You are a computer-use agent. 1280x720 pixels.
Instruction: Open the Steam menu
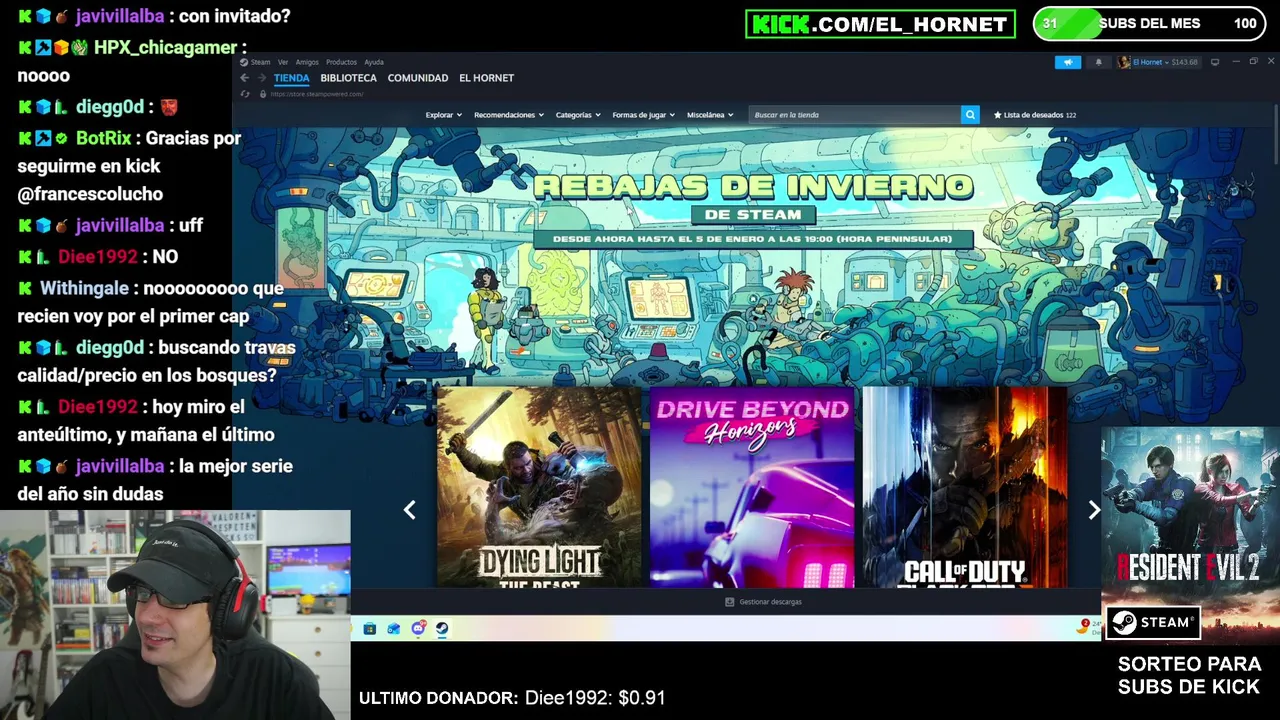click(x=260, y=62)
